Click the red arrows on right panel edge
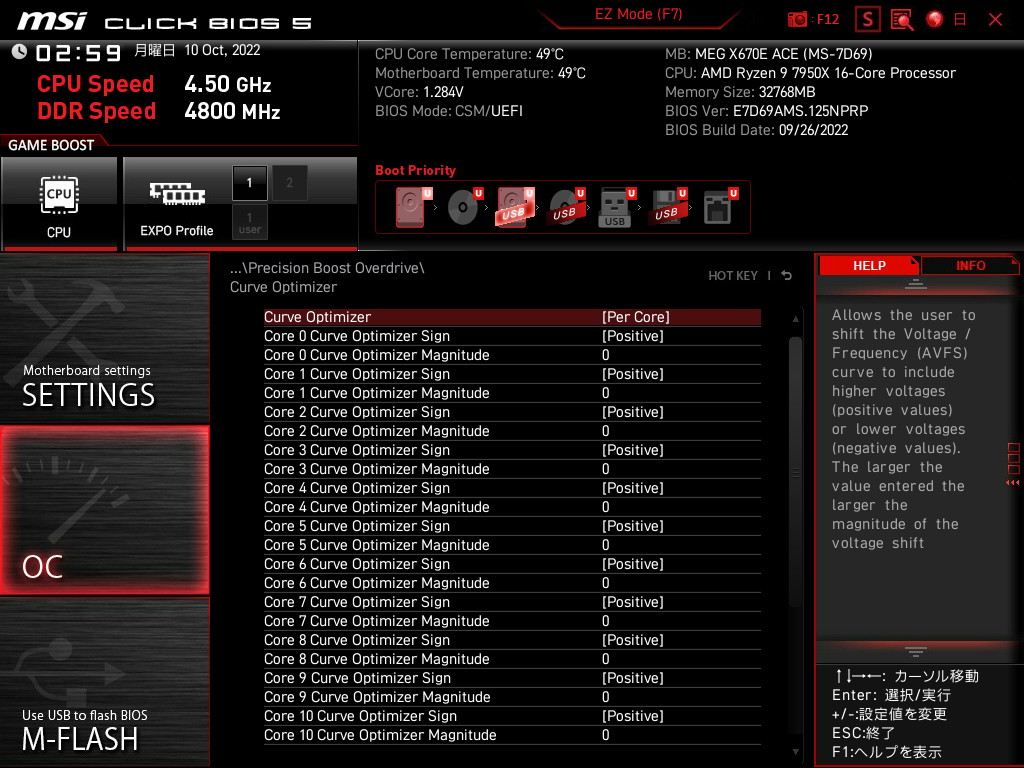Viewport: 1024px width, 768px height. pos(1013,483)
